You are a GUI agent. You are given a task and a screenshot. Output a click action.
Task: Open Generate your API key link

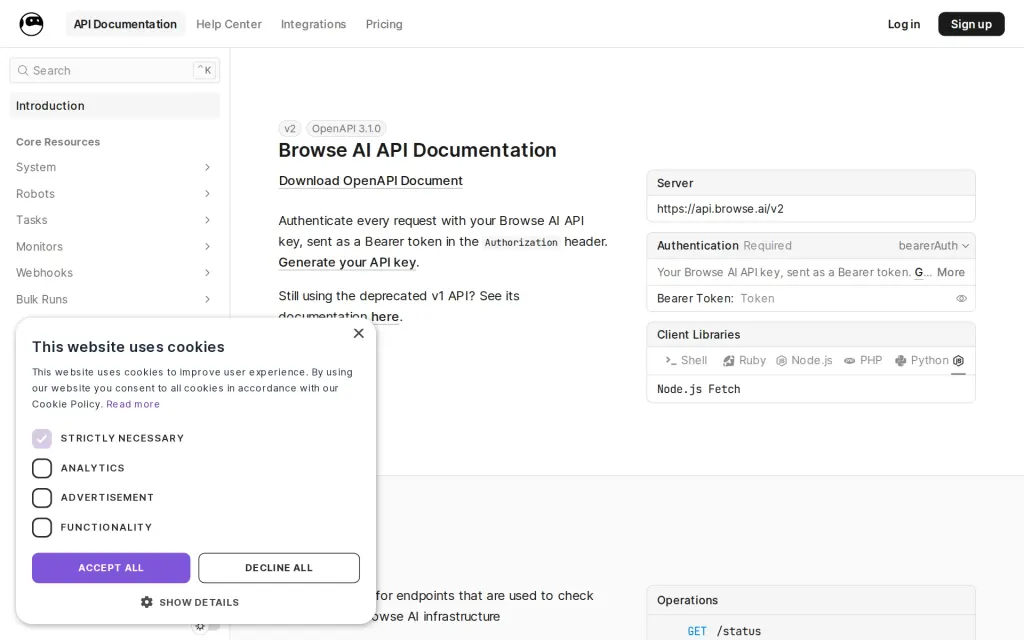pos(347,263)
